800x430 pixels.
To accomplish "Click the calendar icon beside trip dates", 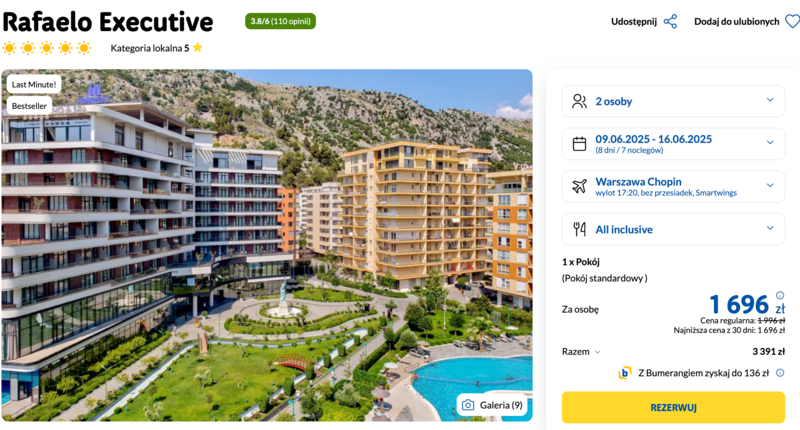I will click(x=579, y=144).
